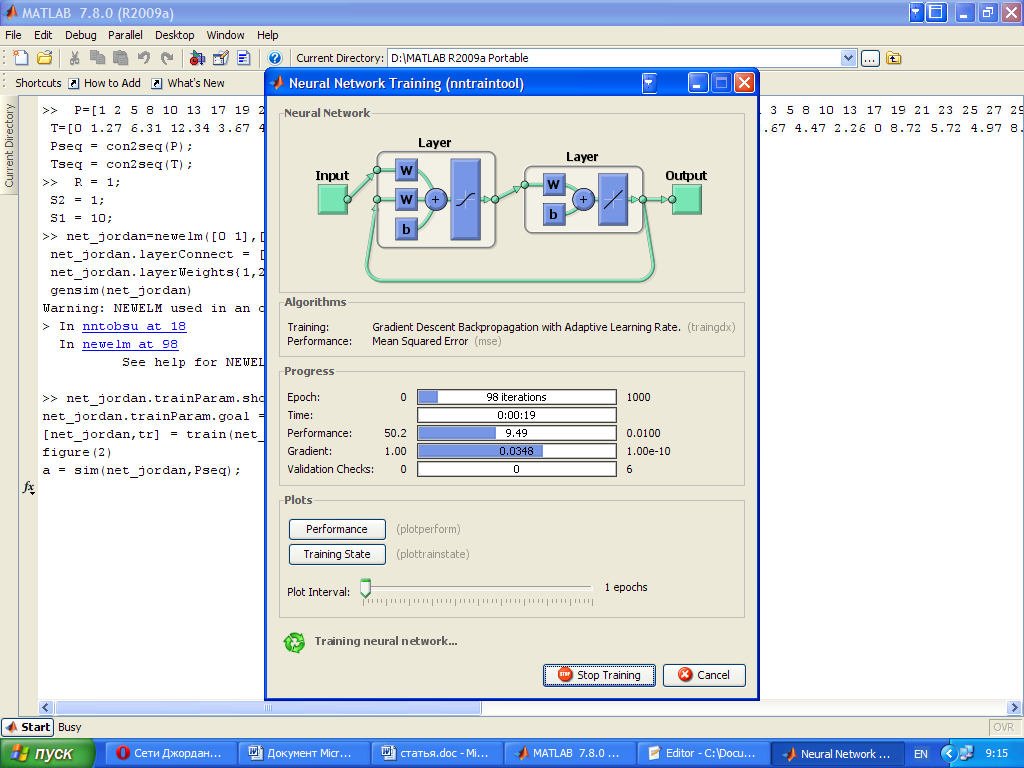1024x768 pixels.
Task: Click the green Input block in diagram
Action: click(x=333, y=199)
